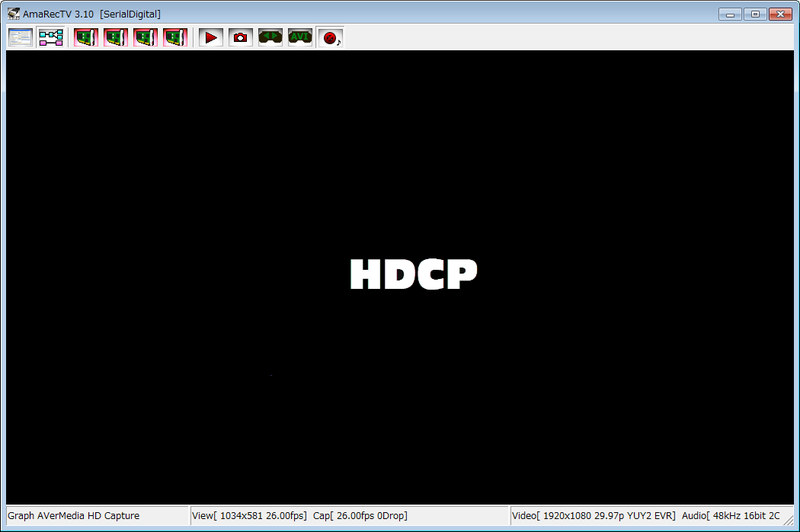Click the AmaRecTV app icon in title bar
The image size is (800, 532).
coord(14,14)
